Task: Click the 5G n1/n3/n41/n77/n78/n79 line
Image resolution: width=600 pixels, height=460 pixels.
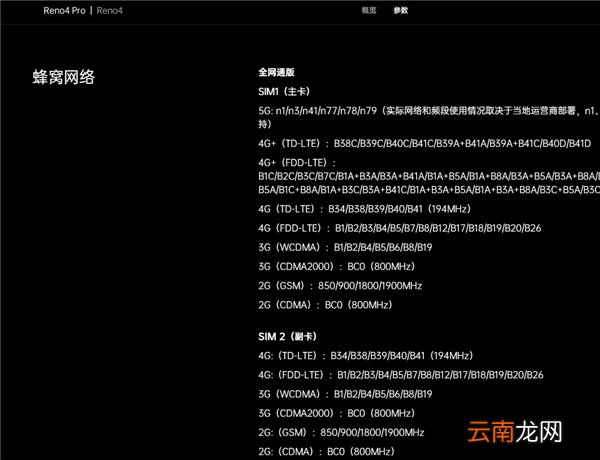Action: pyautogui.click(x=429, y=111)
